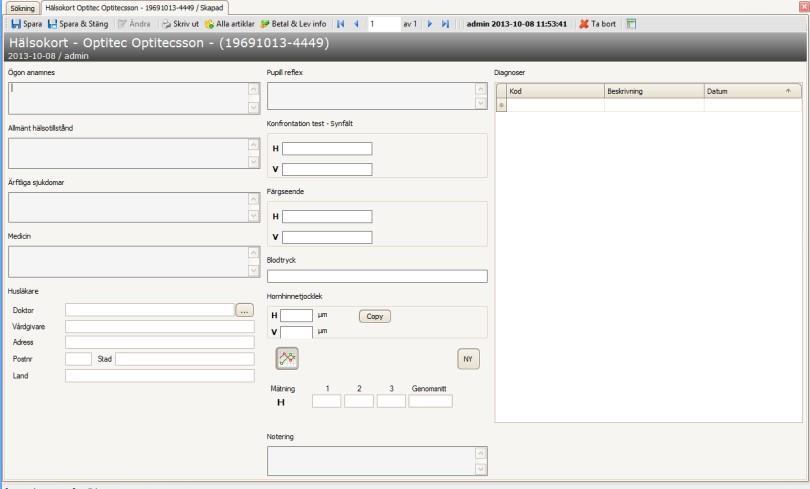Click new row marker in Diagnoser
The height and width of the screenshot is (489, 810).
pyautogui.click(x=501, y=105)
